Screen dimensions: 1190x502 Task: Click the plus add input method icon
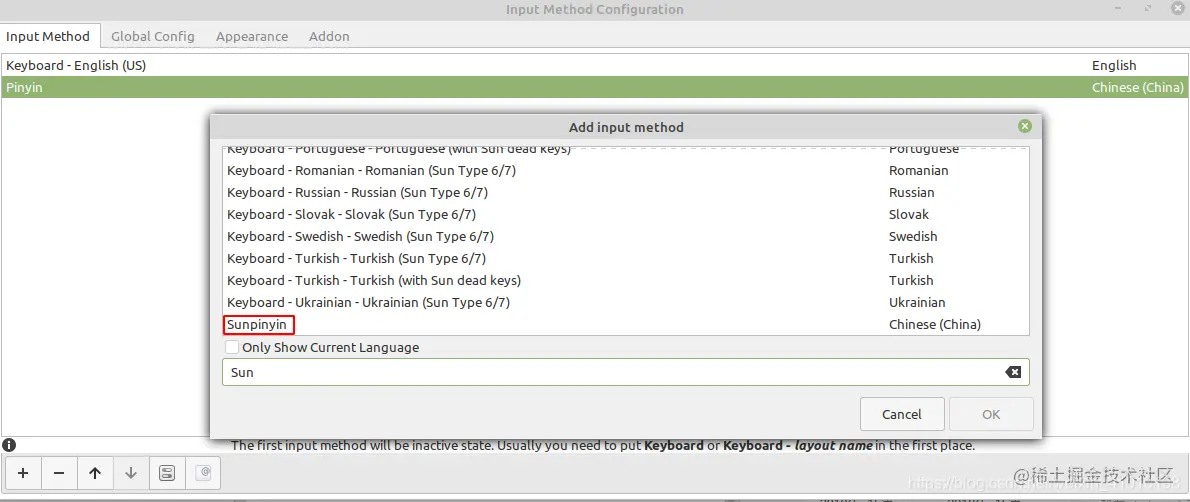[x=24, y=473]
